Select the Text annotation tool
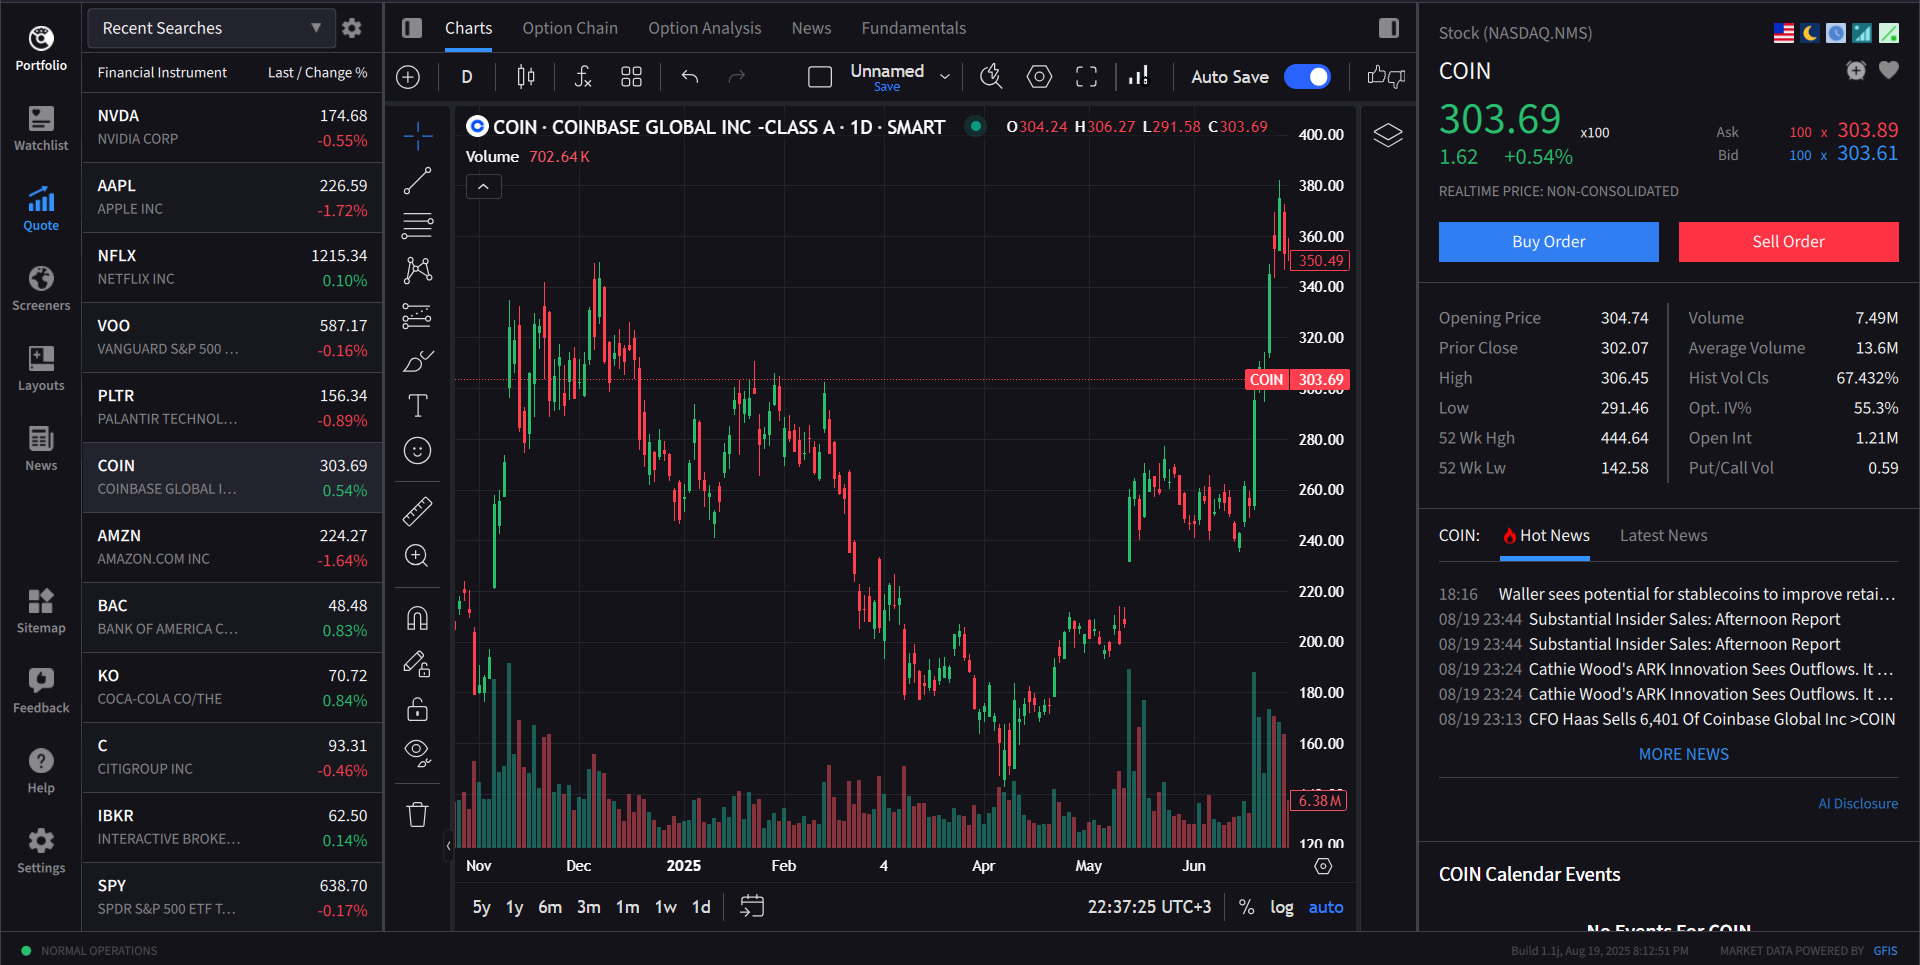 pos(417,405)
